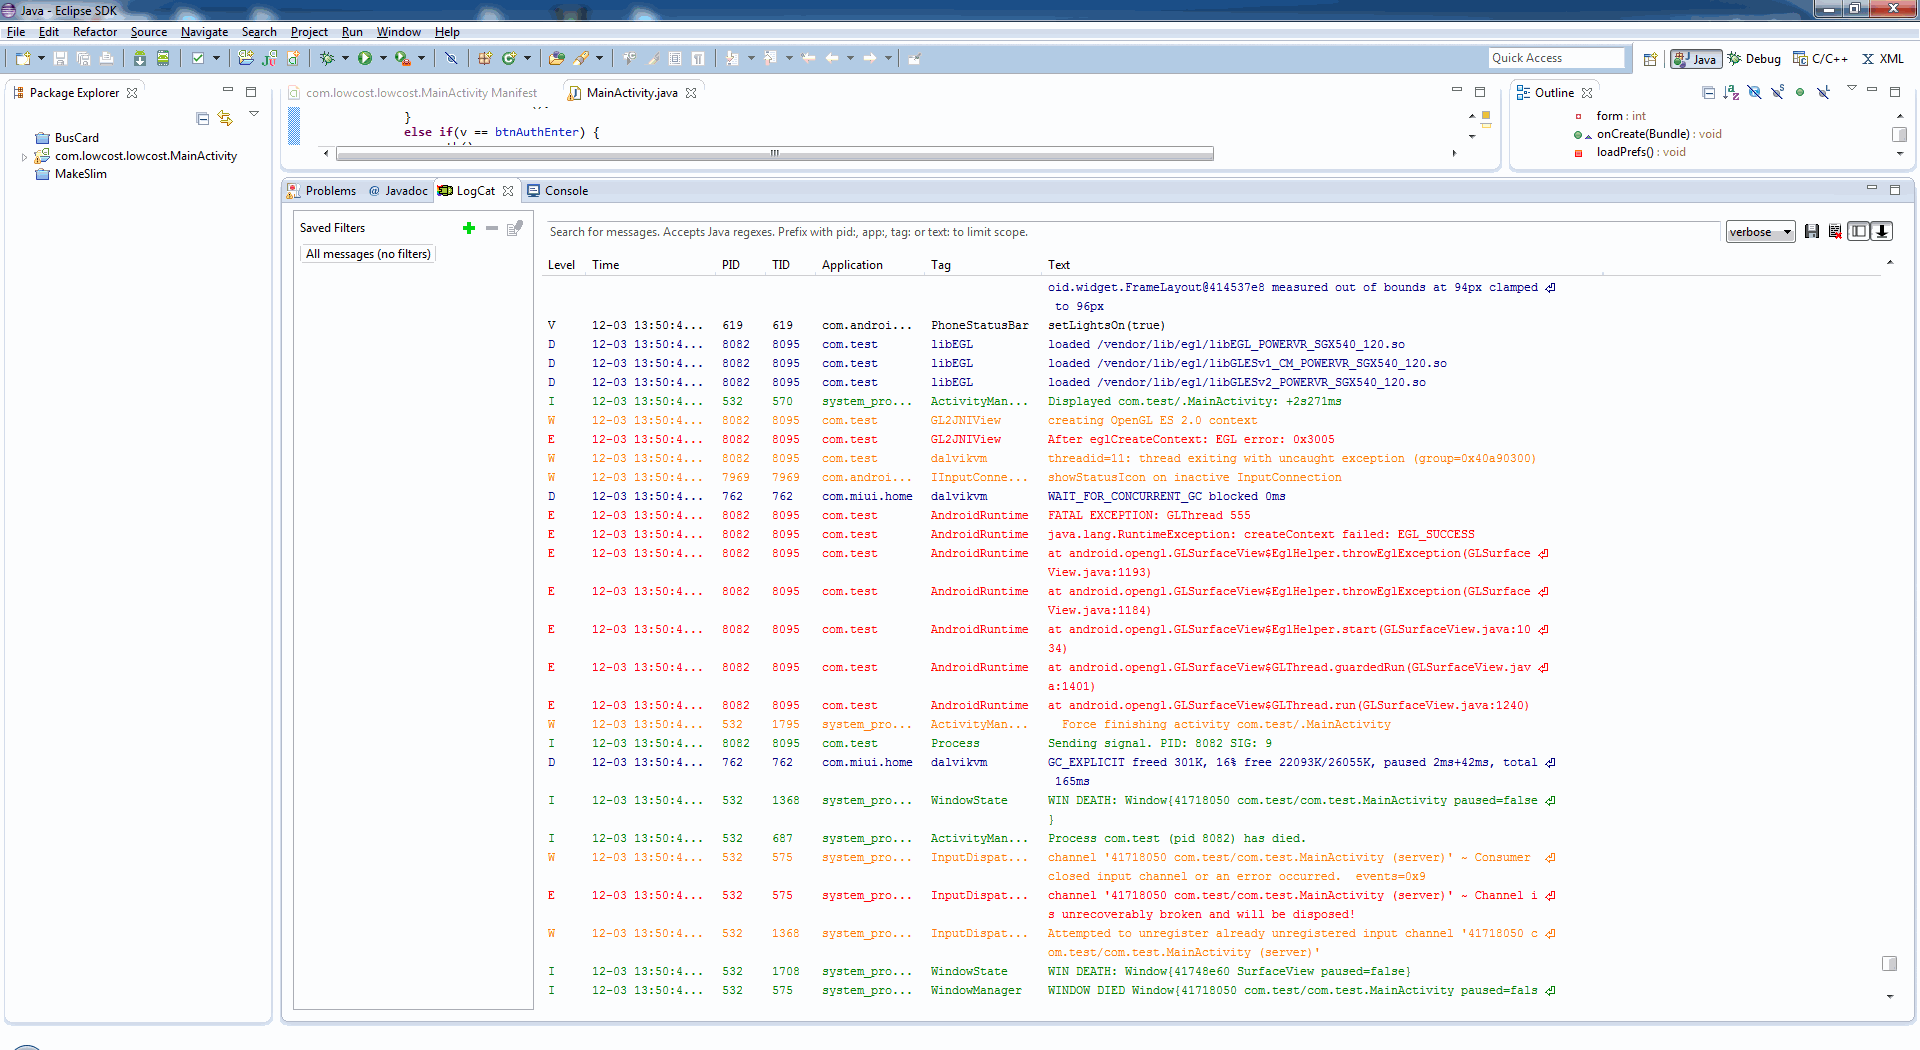1920x1050 pixels.
Task: Start debugging with the bug icon
Action: 327,59
